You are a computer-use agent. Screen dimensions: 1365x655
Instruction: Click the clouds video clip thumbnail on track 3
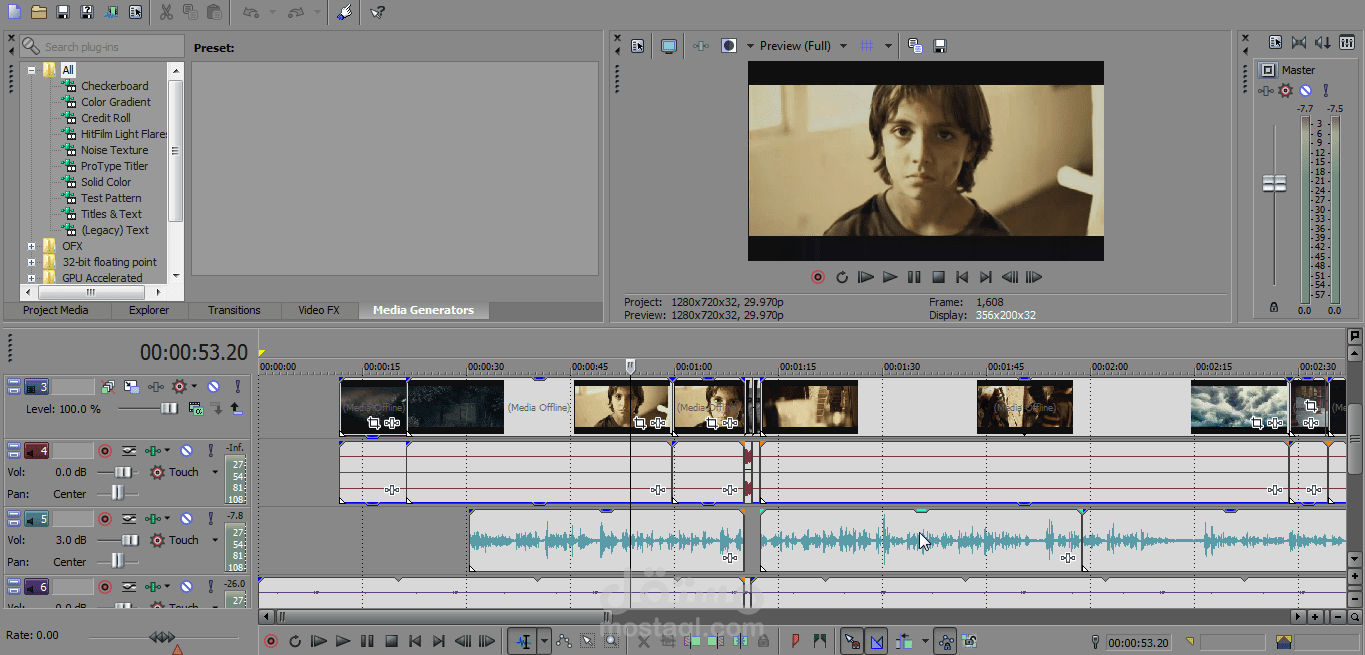pos(1240,407)
